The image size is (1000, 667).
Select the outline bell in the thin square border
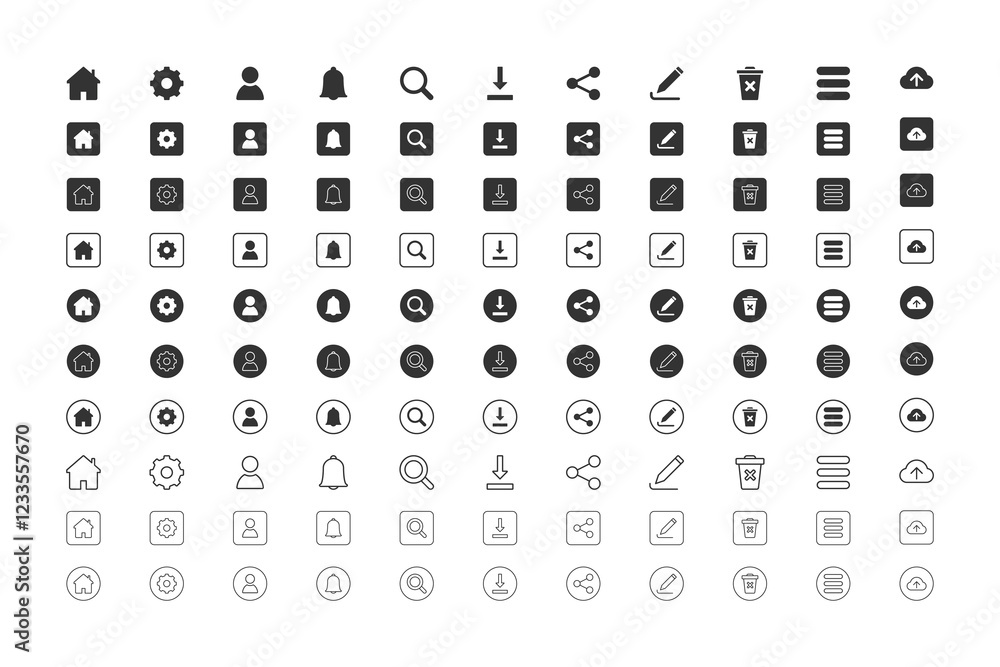[333, 528]
